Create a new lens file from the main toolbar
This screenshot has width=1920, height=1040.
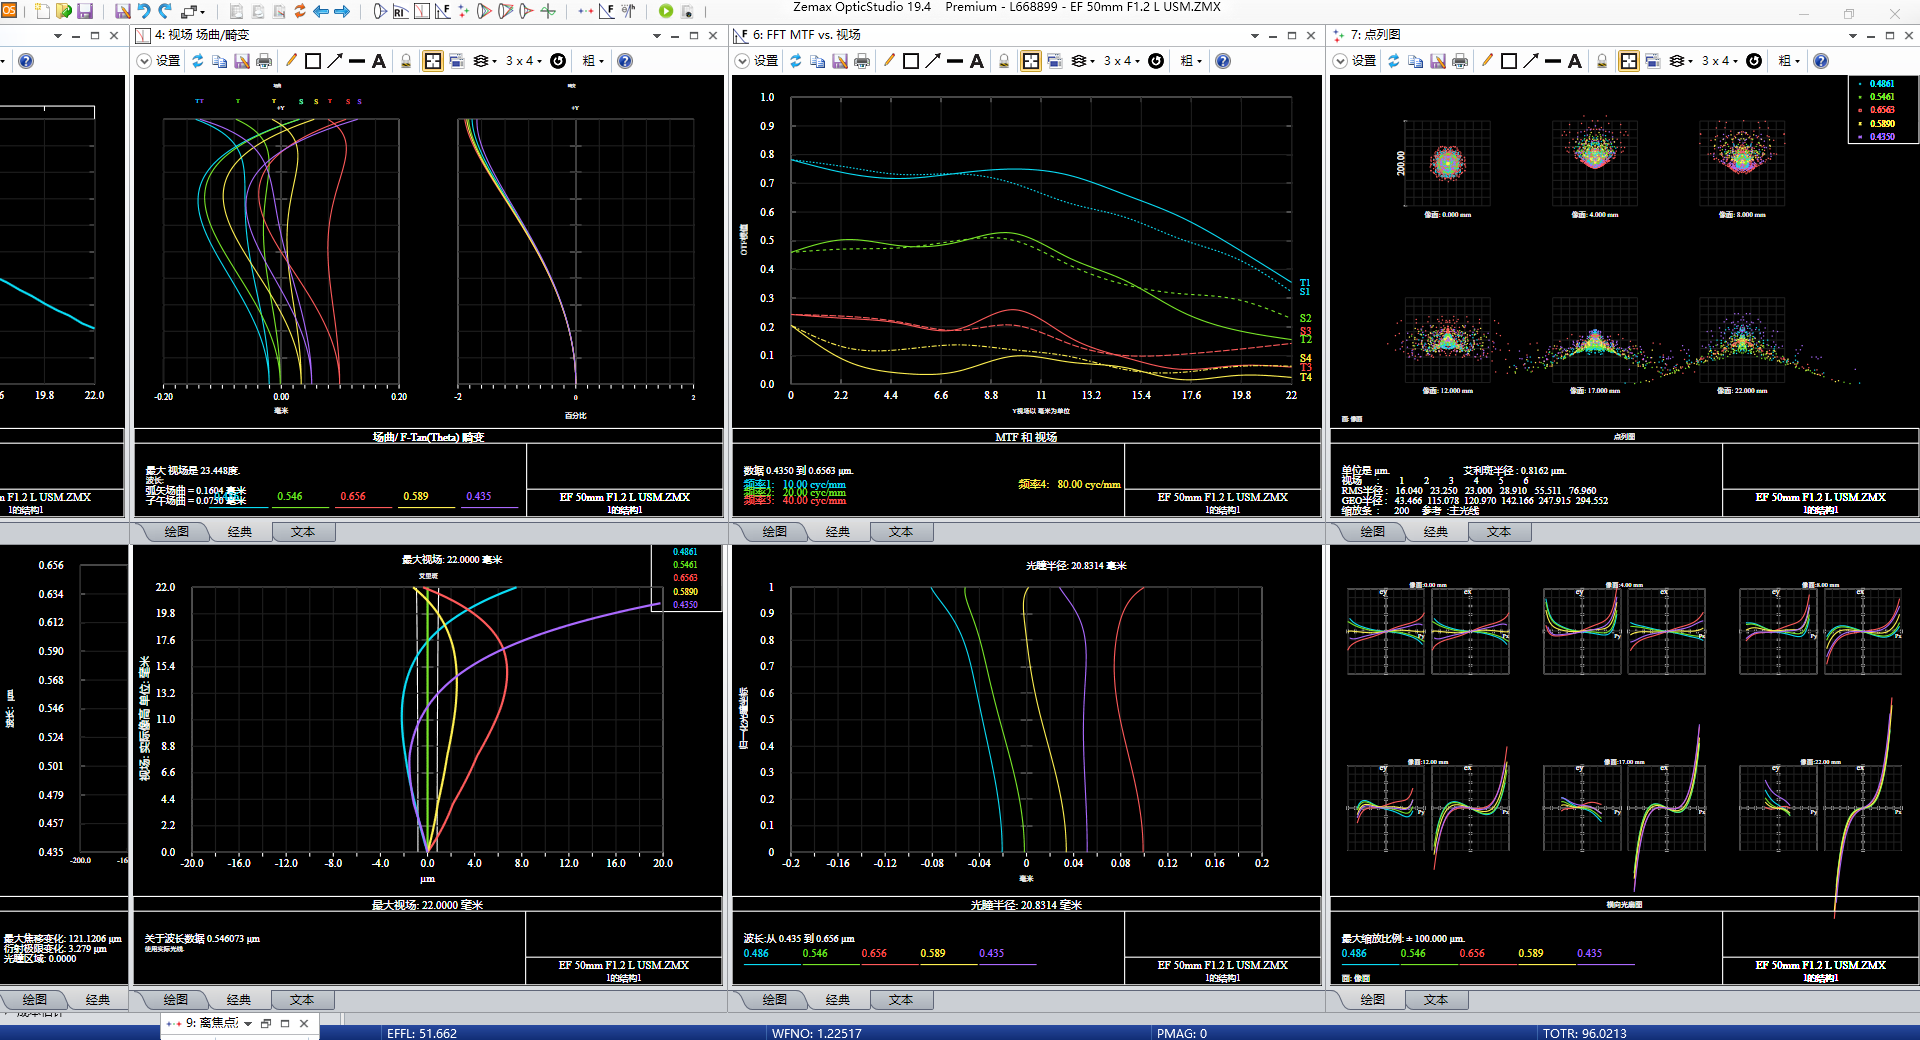pos(43,11)
